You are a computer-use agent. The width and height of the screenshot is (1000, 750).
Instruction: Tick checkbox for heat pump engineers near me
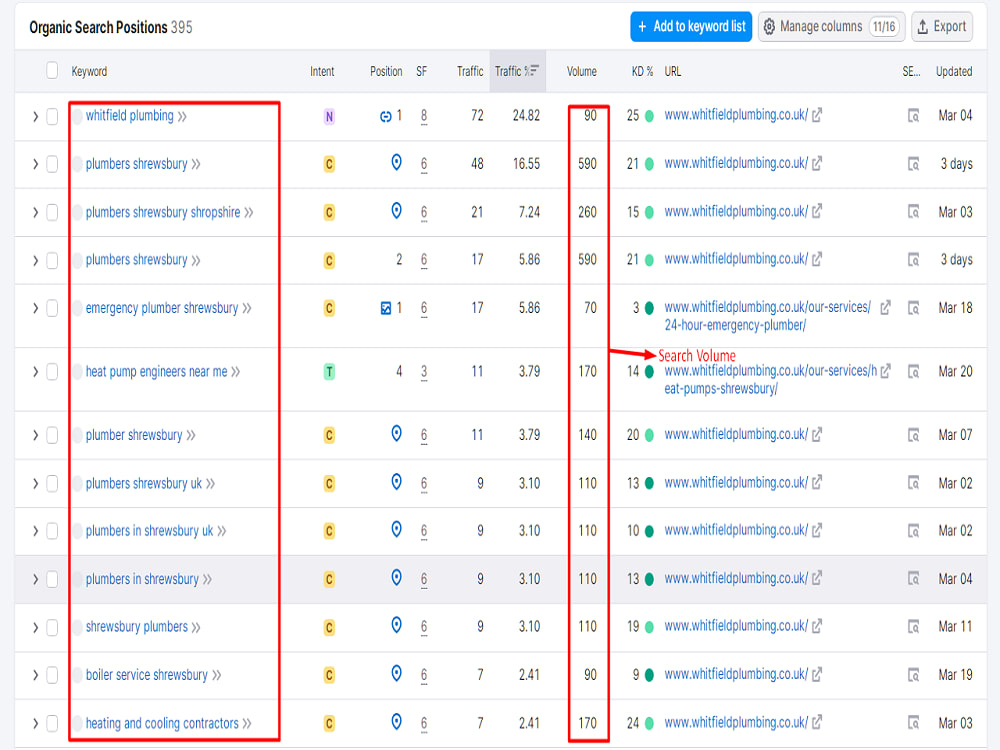coord(52,372)
